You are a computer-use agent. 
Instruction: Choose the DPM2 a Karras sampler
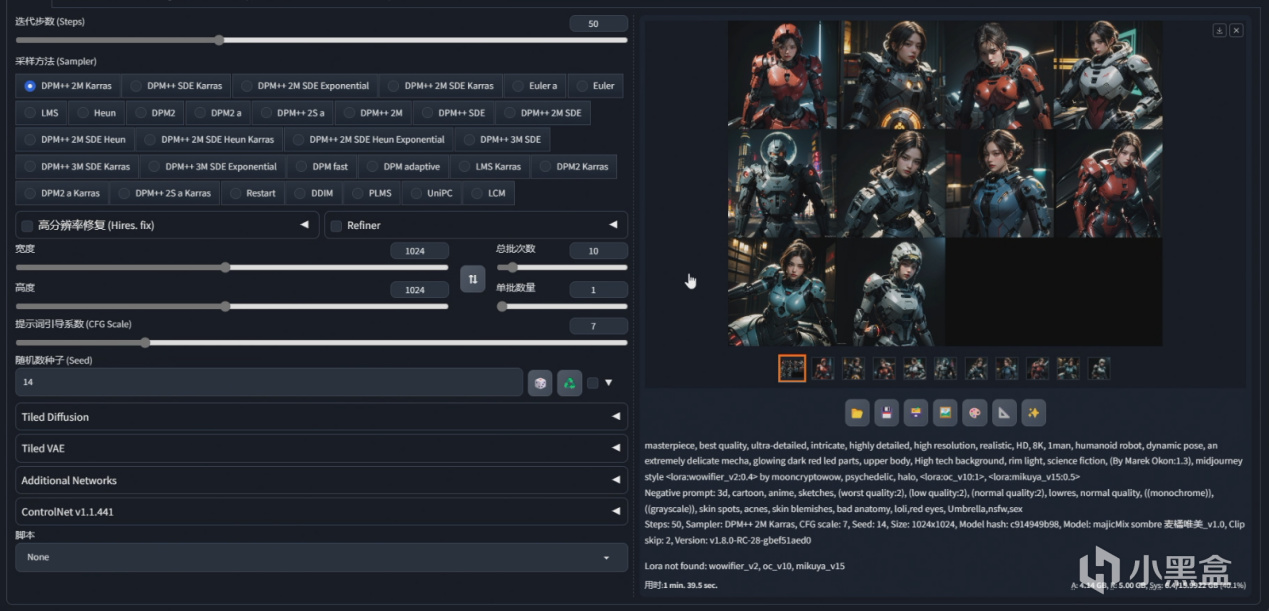(x=62, y=193)
